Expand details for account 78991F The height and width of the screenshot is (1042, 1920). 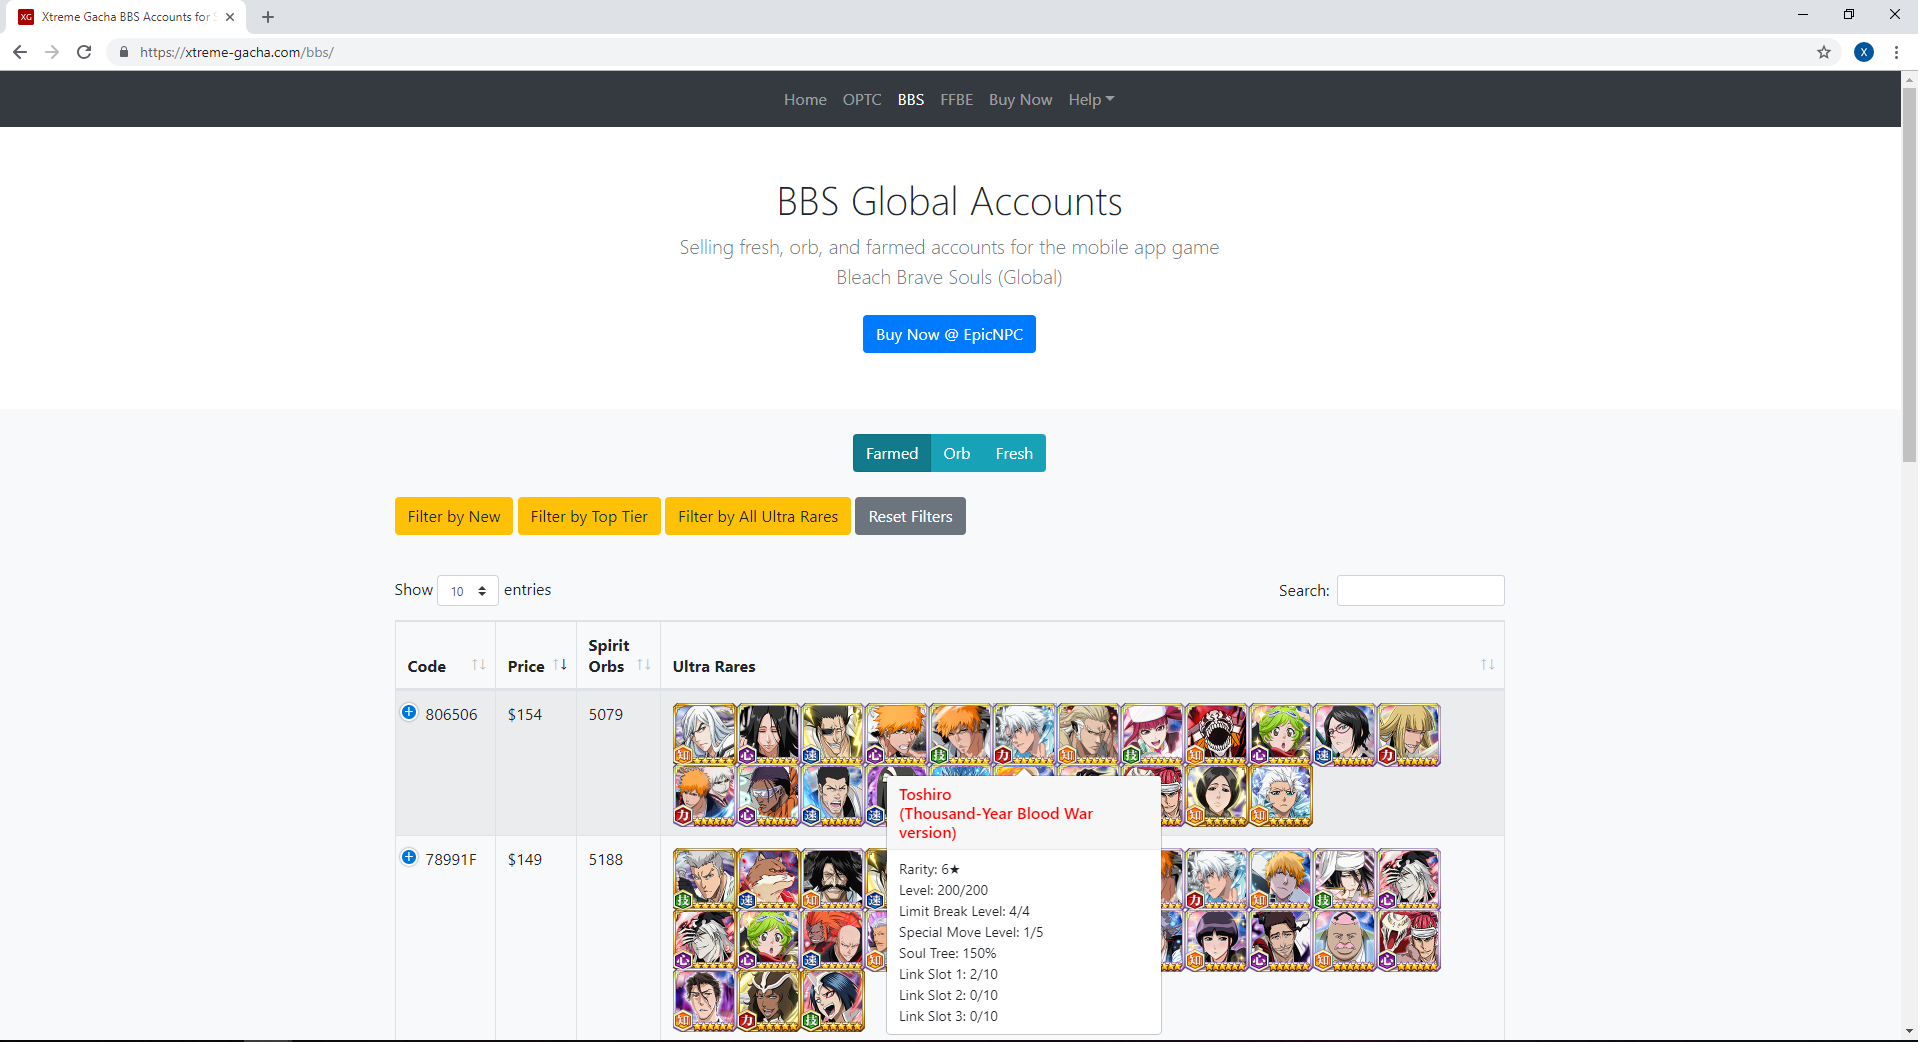click(x=409, y=857)
